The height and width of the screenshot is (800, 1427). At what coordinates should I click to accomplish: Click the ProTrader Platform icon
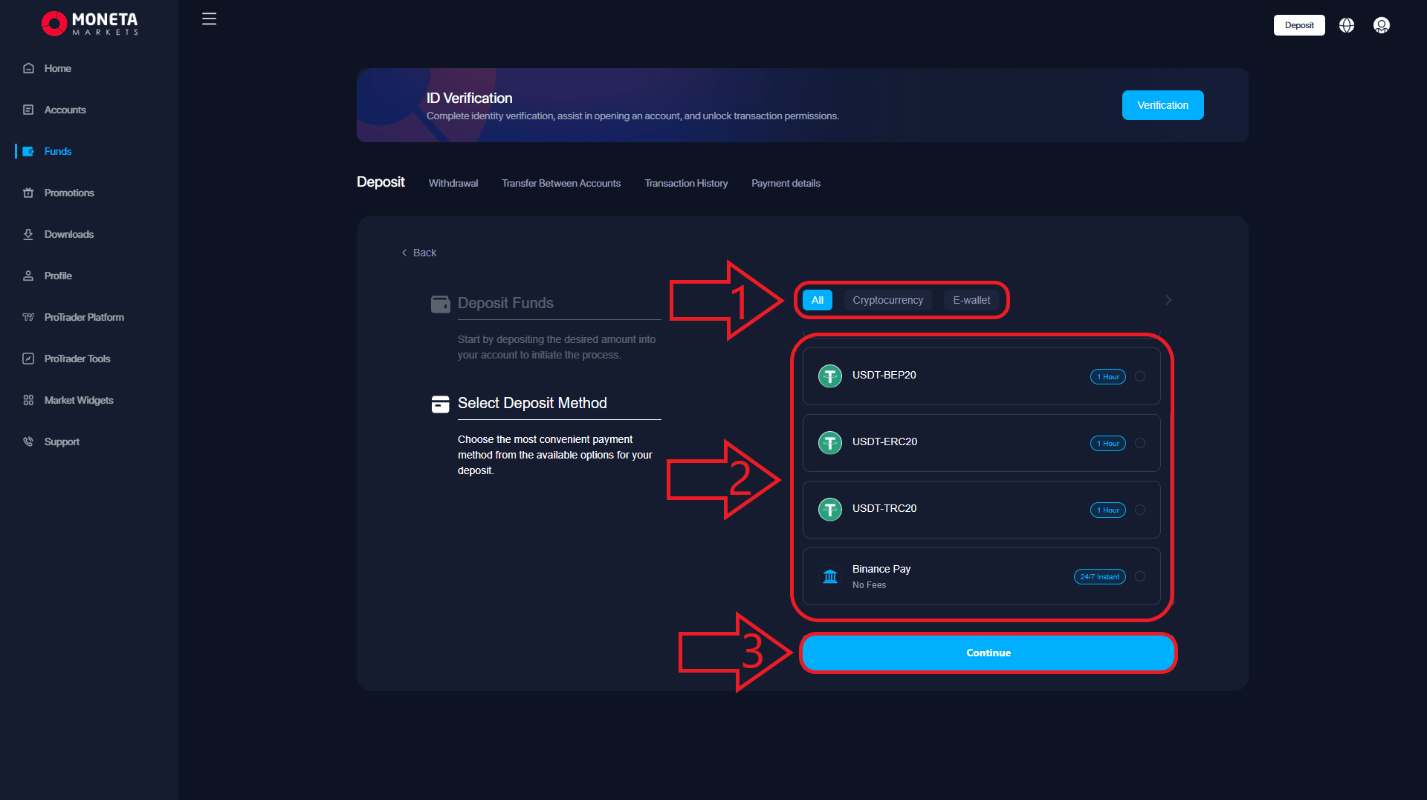pos(28,317)
